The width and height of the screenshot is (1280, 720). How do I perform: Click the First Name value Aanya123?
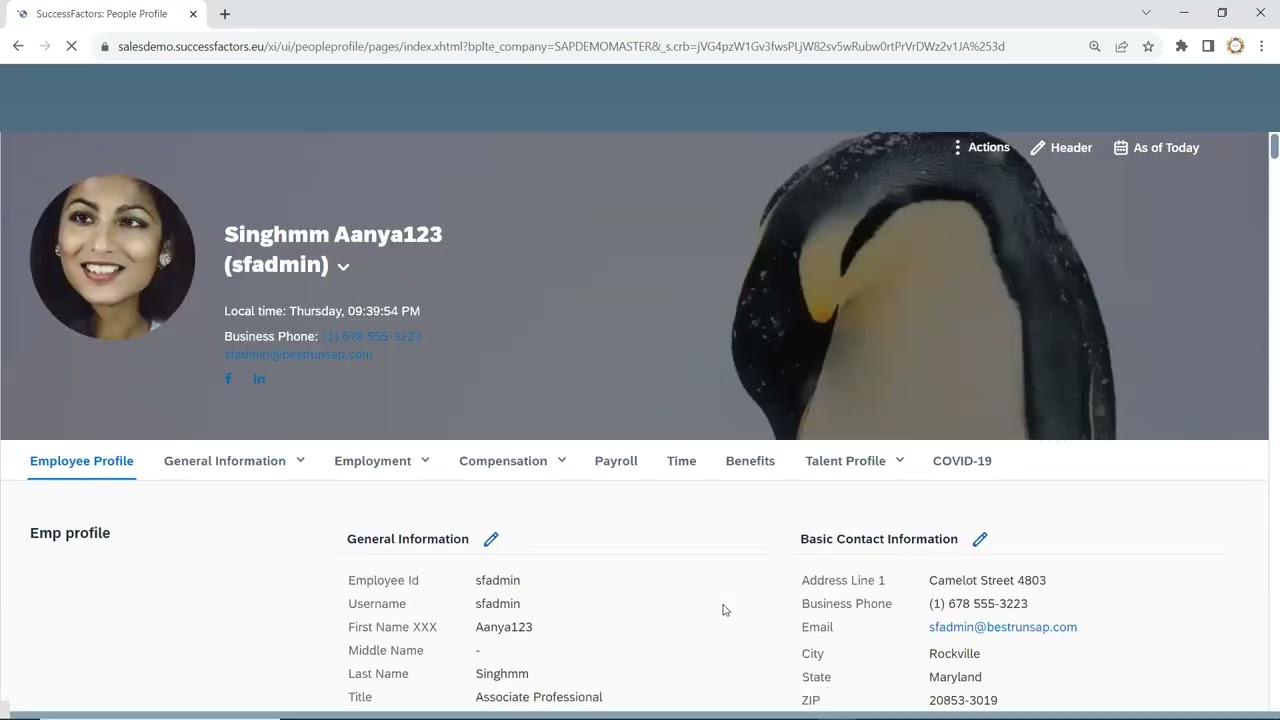[504, 627]
